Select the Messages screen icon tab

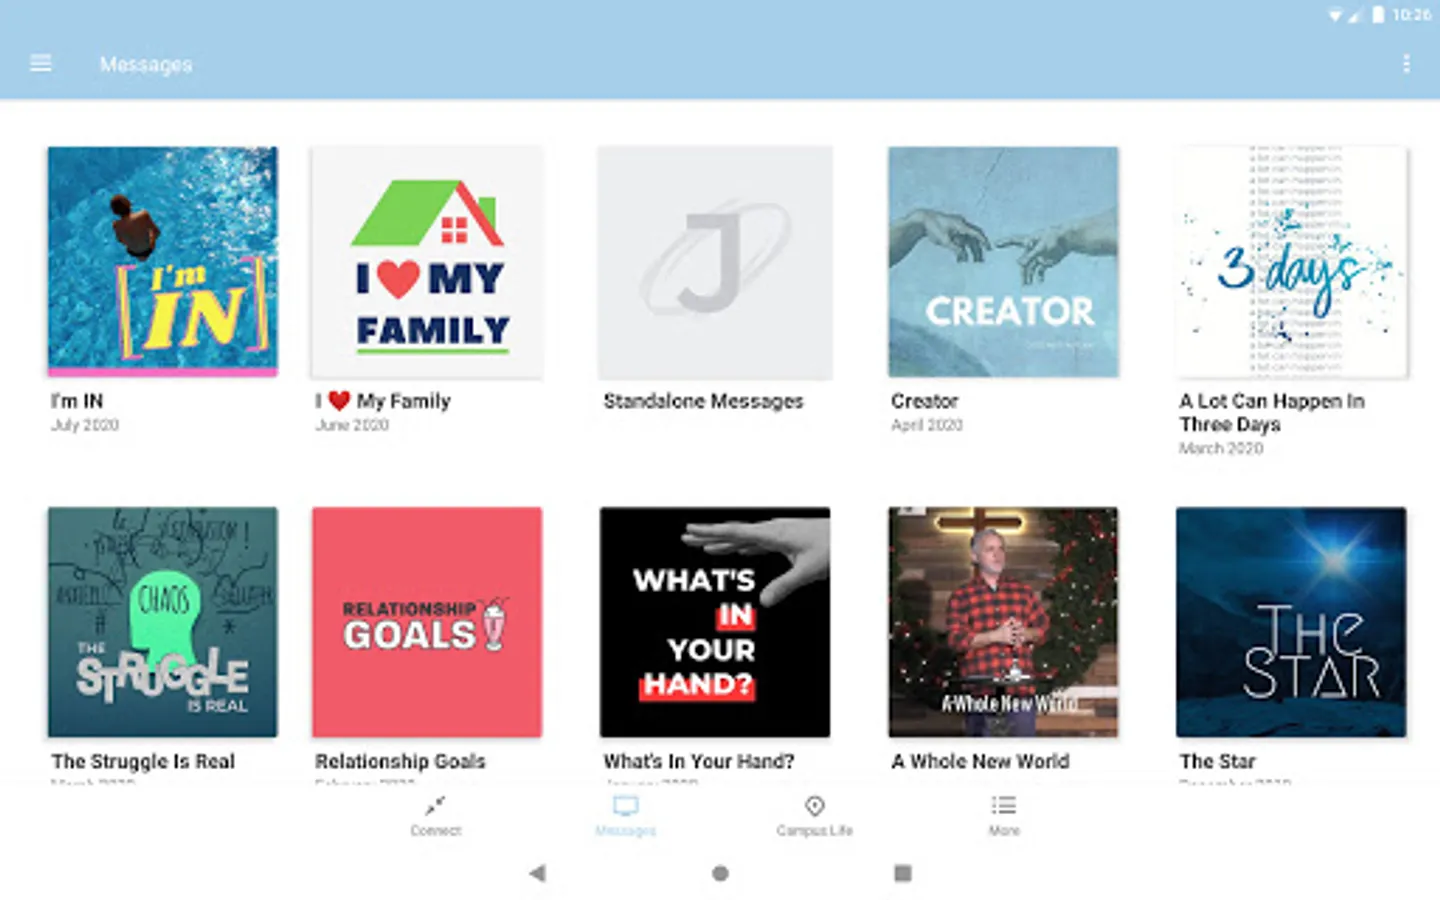[x=626, y=806]
